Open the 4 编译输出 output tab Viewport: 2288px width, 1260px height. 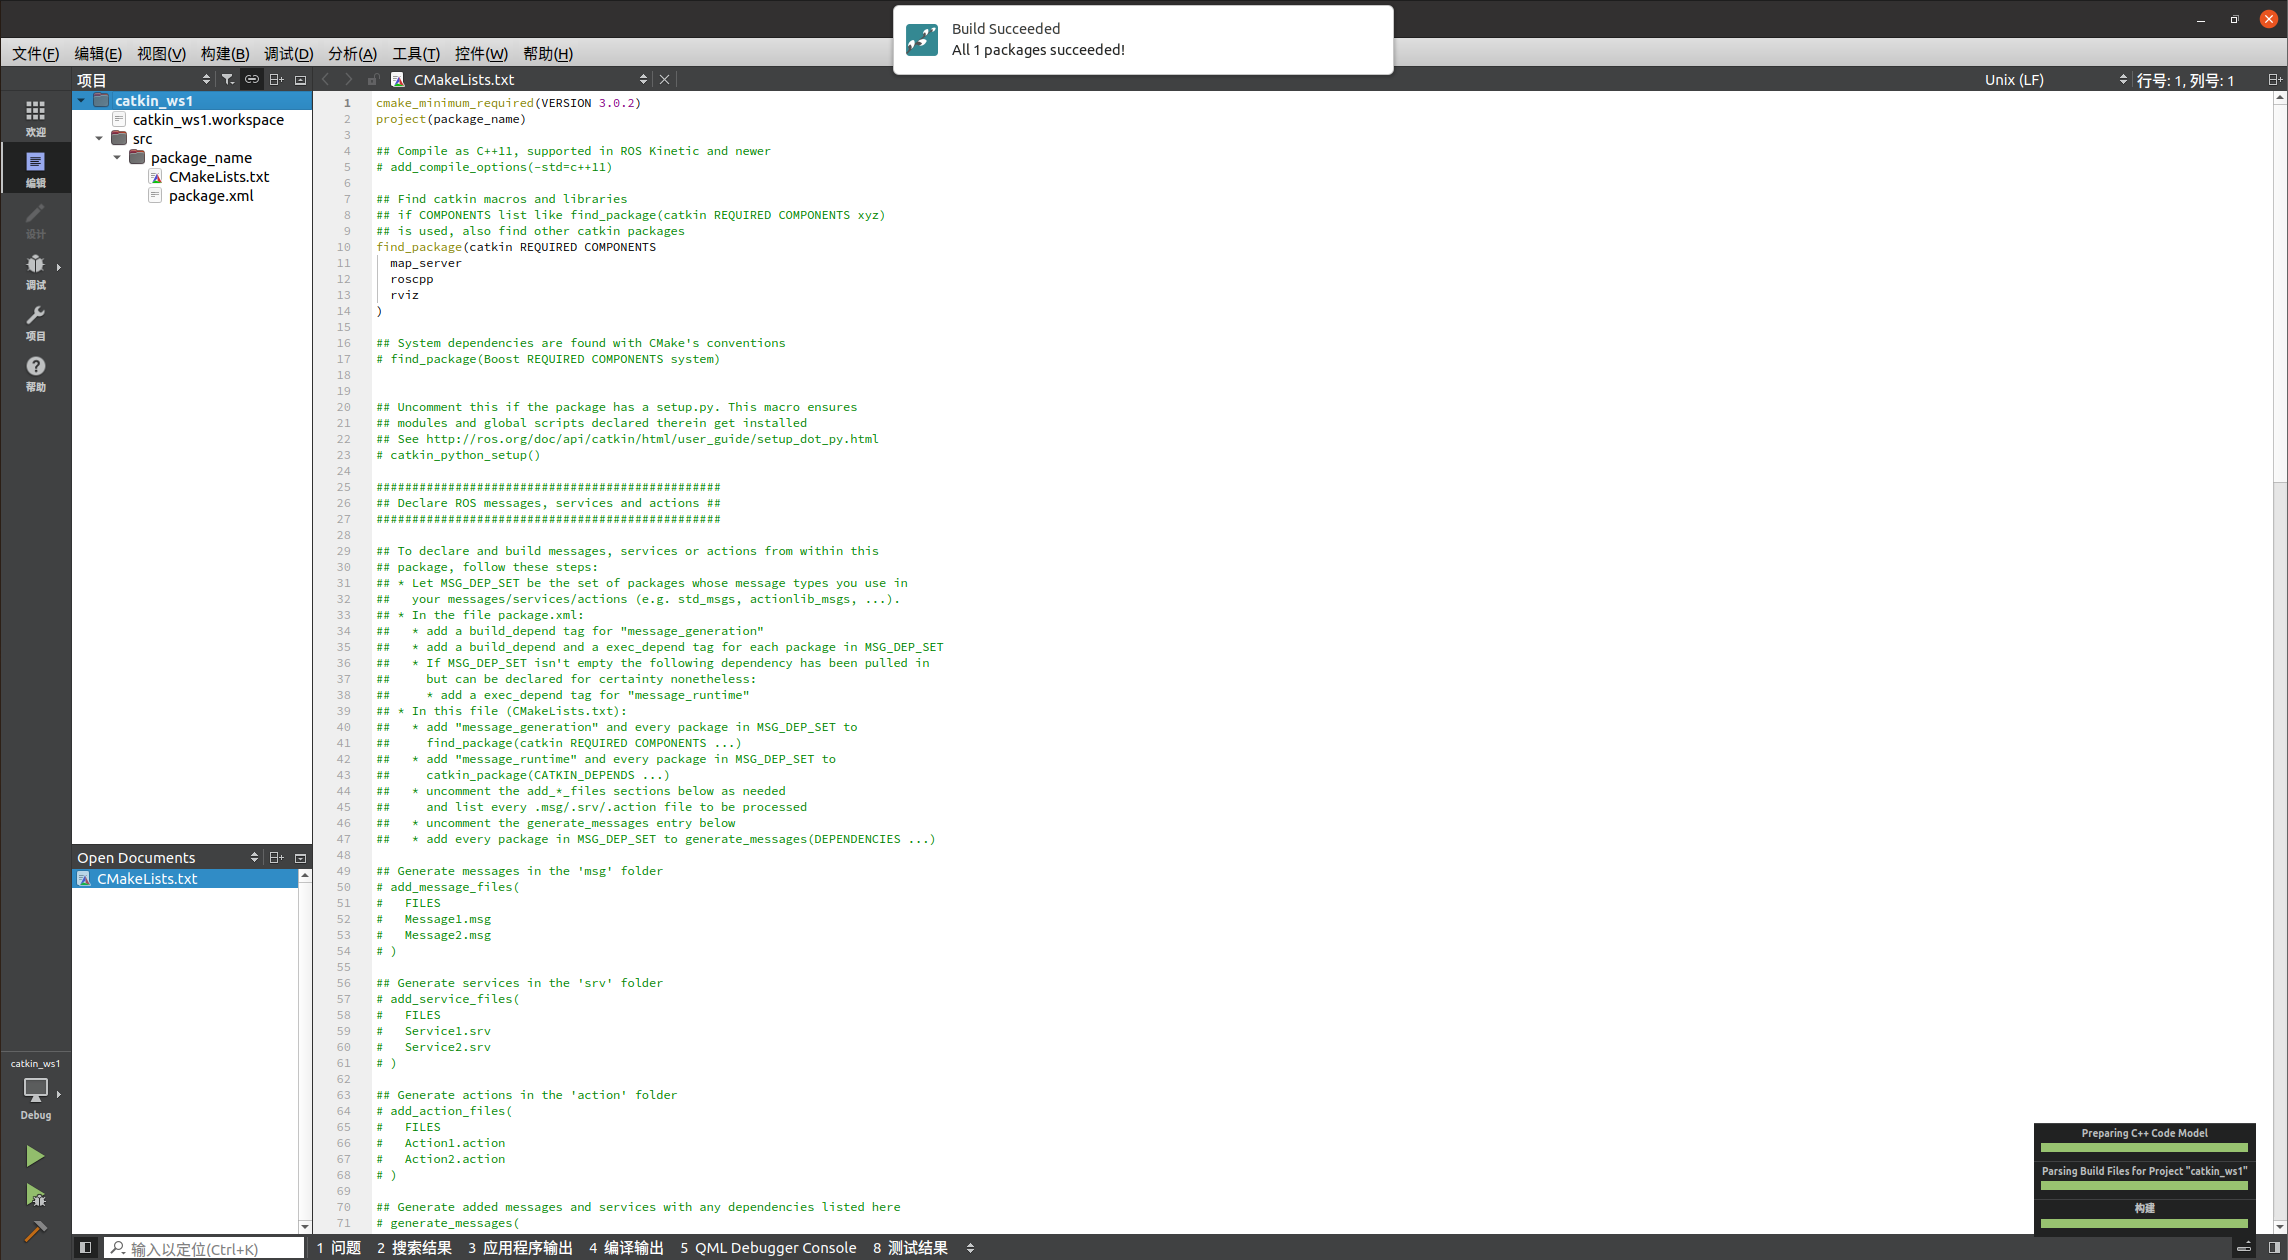626,1247
